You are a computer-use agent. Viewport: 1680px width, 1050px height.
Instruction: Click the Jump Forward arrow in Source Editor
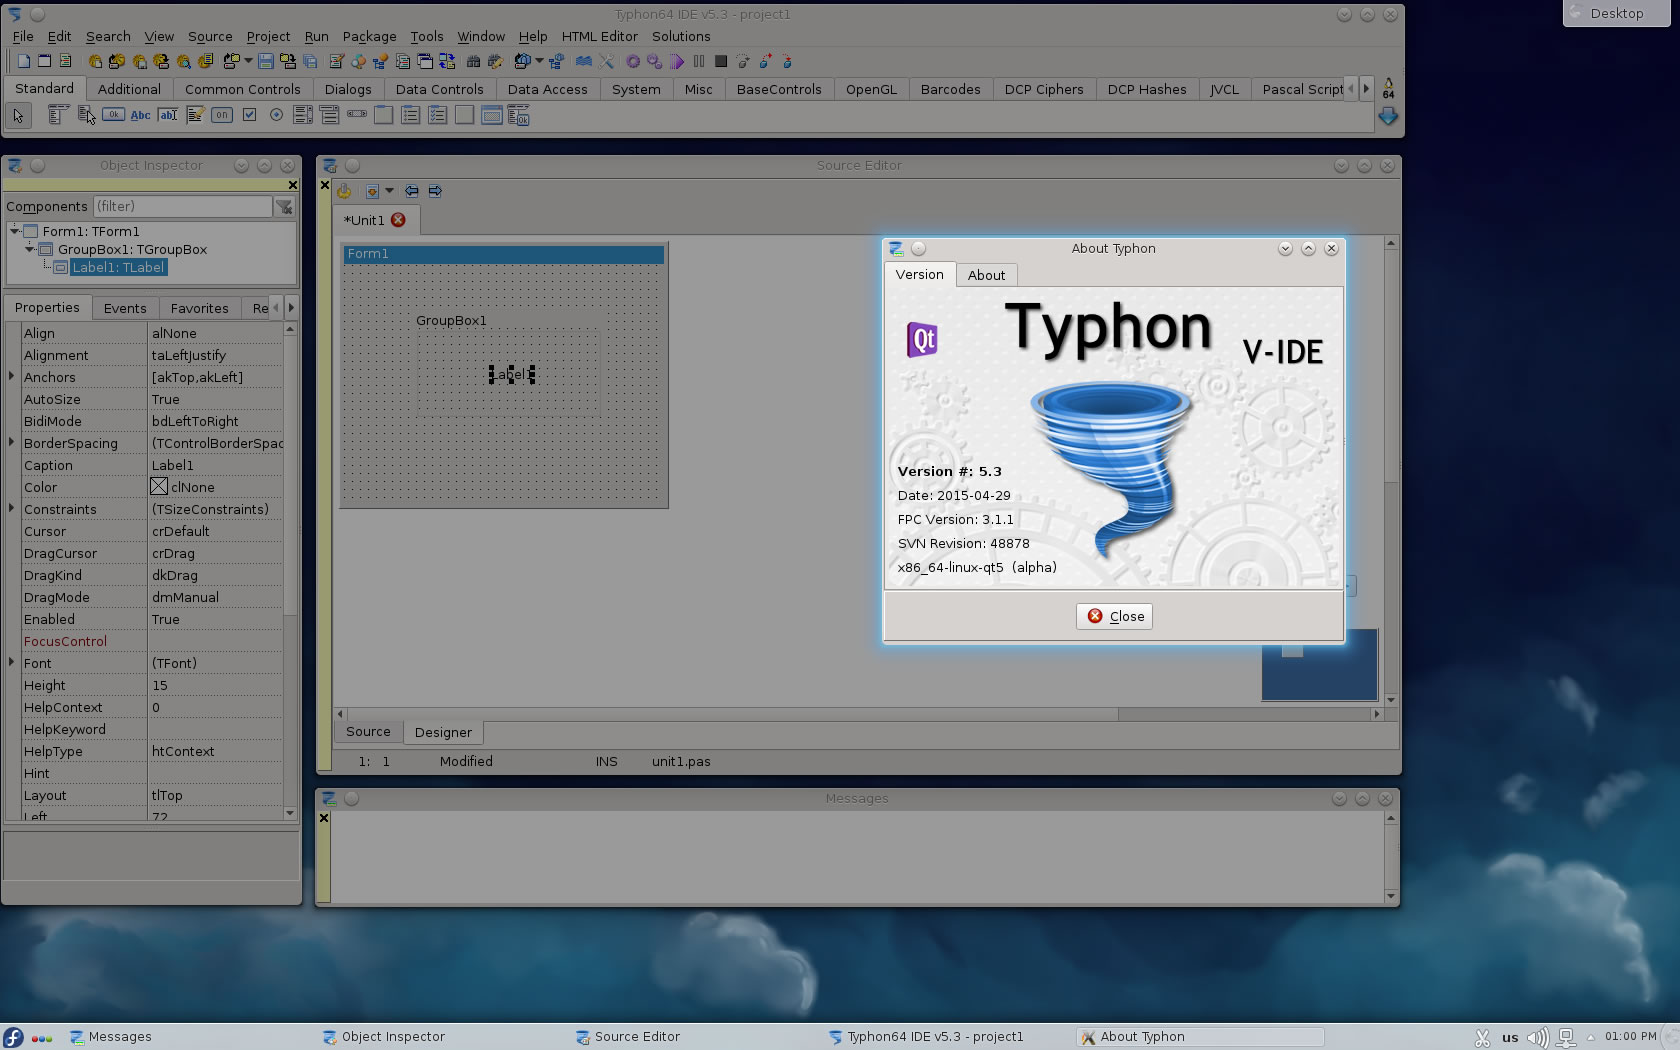435,191
